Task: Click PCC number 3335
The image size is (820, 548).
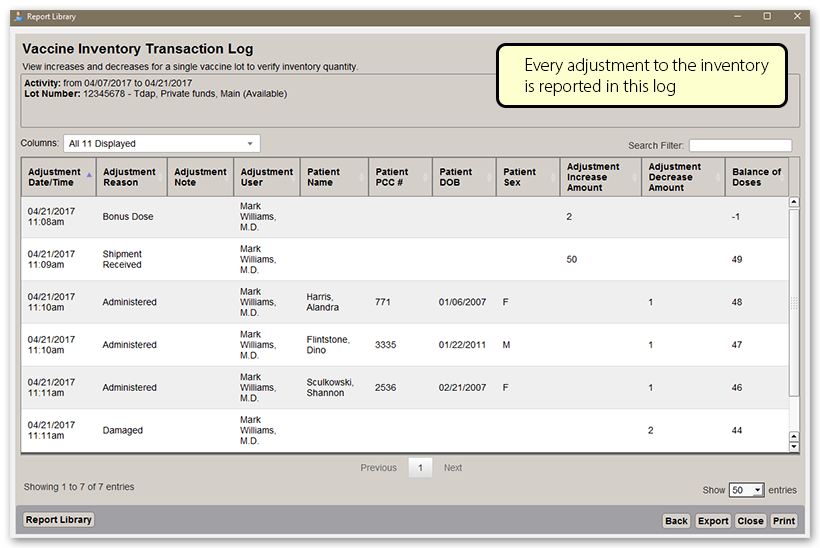Action: 385,345
